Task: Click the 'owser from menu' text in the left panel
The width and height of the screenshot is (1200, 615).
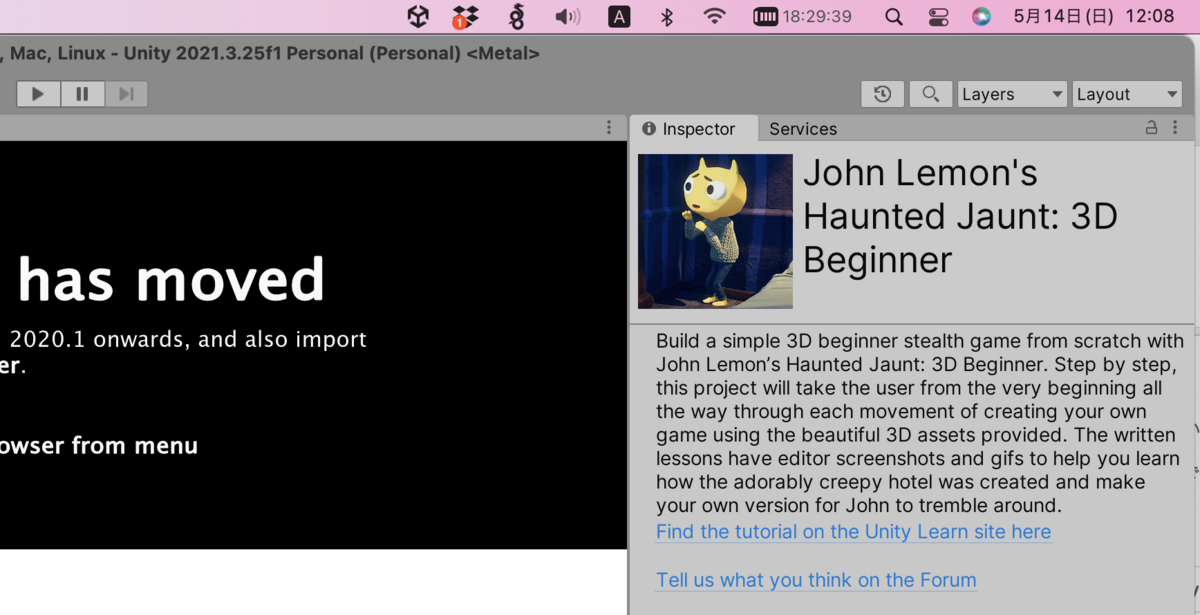Action: click(x=99, y=445)
